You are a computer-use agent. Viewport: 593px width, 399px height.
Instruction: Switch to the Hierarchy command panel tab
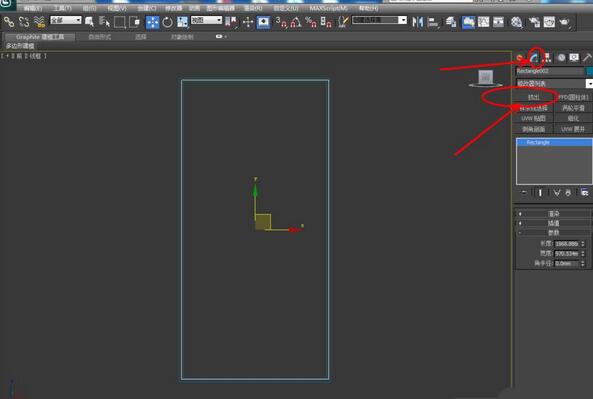click(547, 58)
